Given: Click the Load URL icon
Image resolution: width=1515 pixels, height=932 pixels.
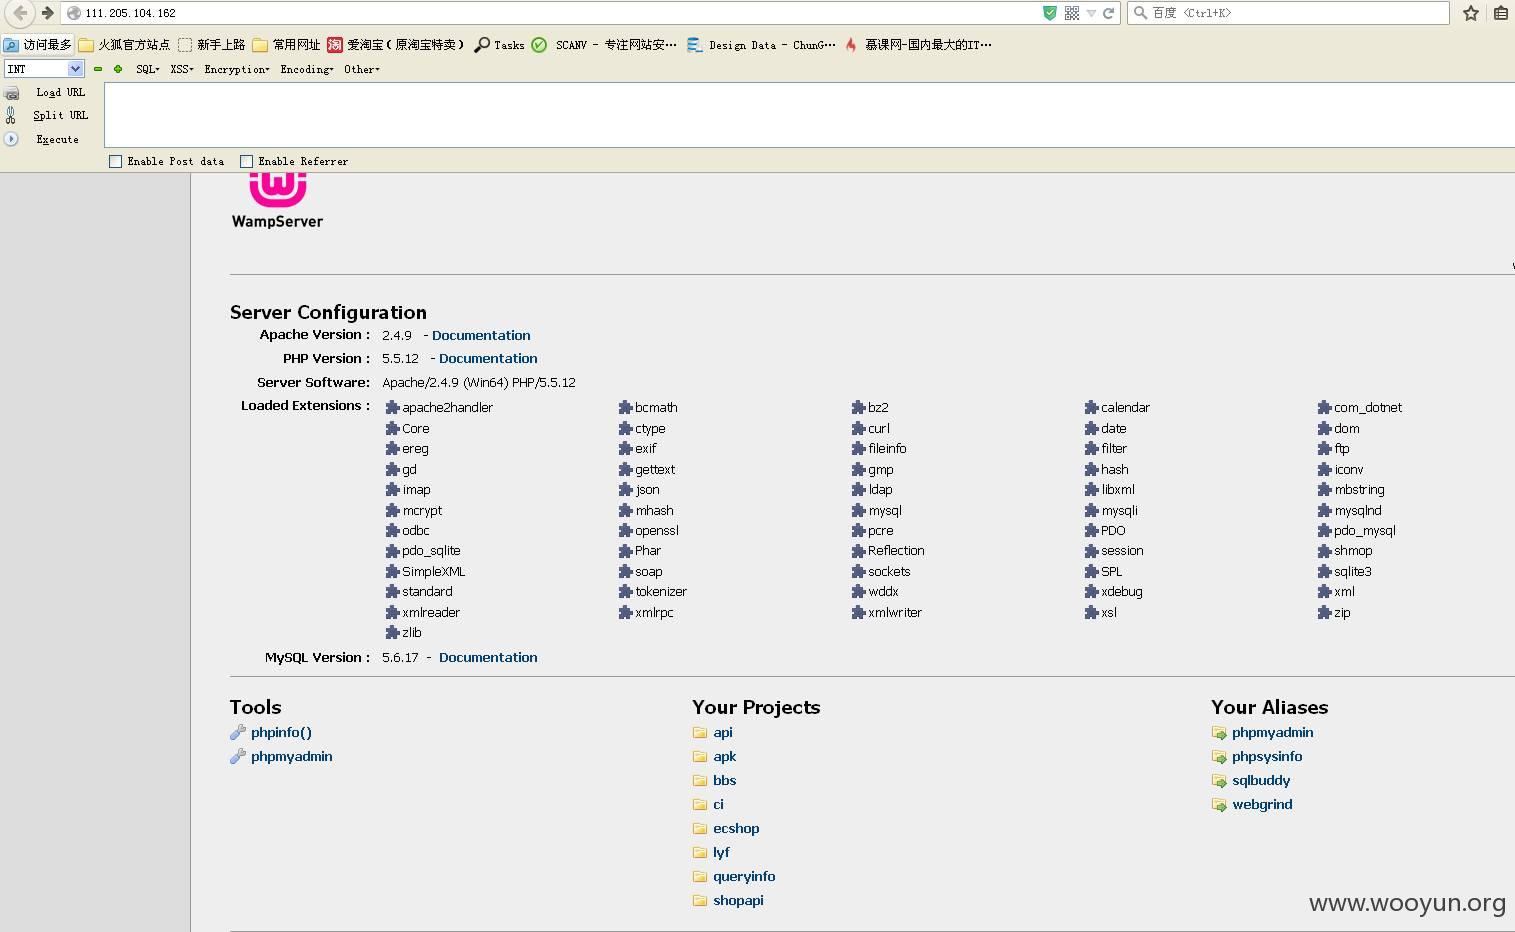Looking at the screenshot, I should click(x=11, y=93).
